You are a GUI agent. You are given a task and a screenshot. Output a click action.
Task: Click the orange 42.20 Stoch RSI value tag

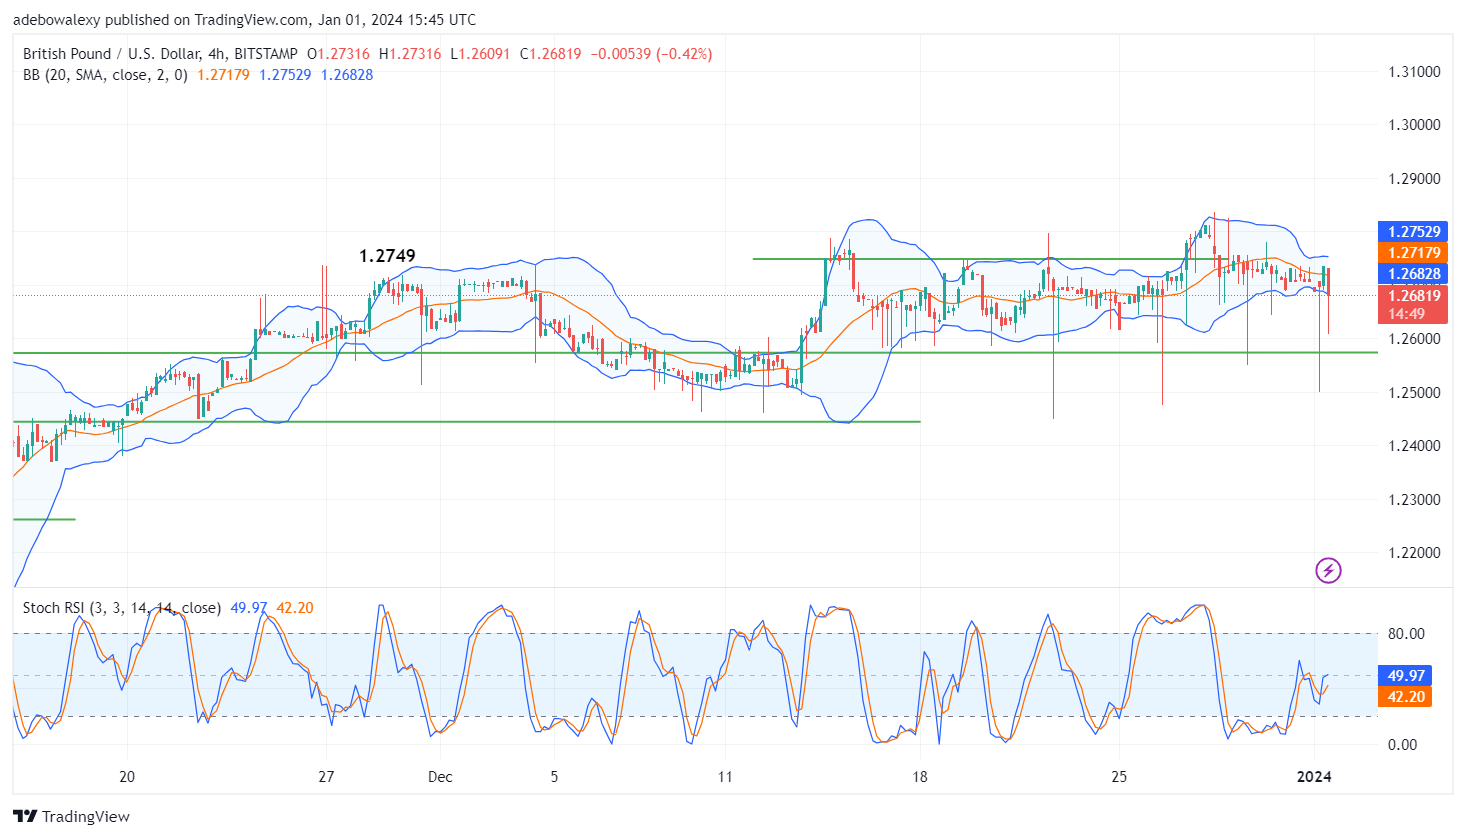tap(1405, 697)
